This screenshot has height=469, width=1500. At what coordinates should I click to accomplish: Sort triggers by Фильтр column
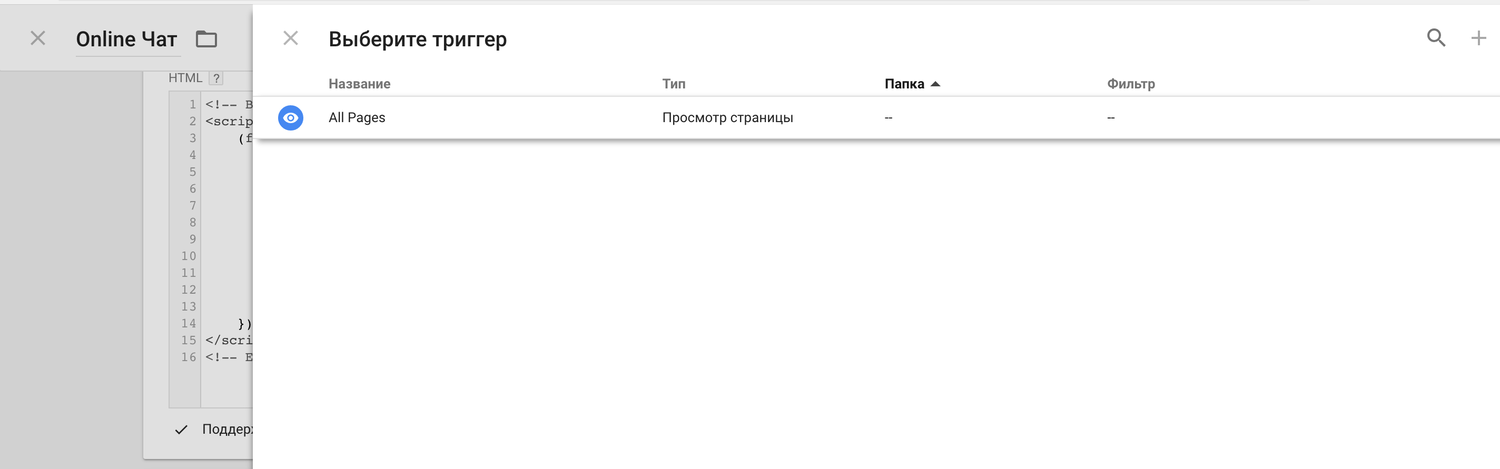point(1131,84)
